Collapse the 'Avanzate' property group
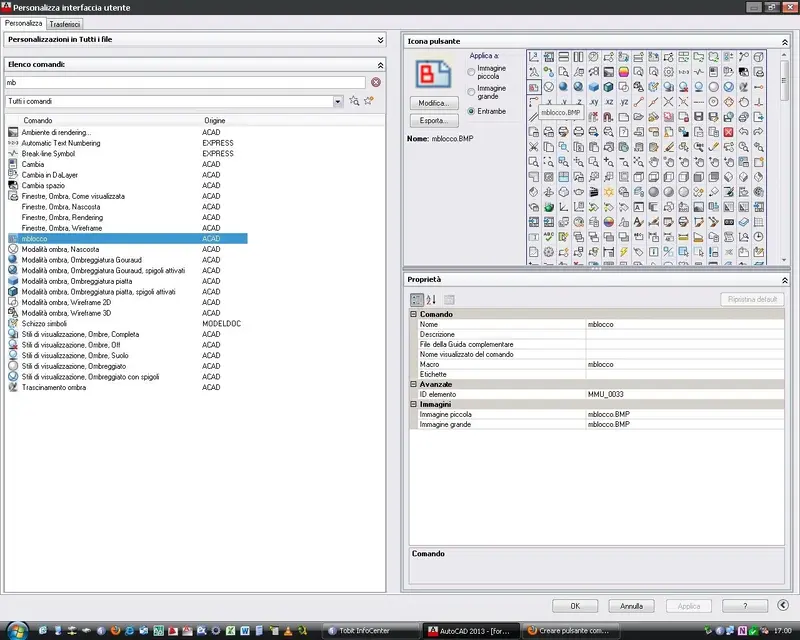 (414, 384)
